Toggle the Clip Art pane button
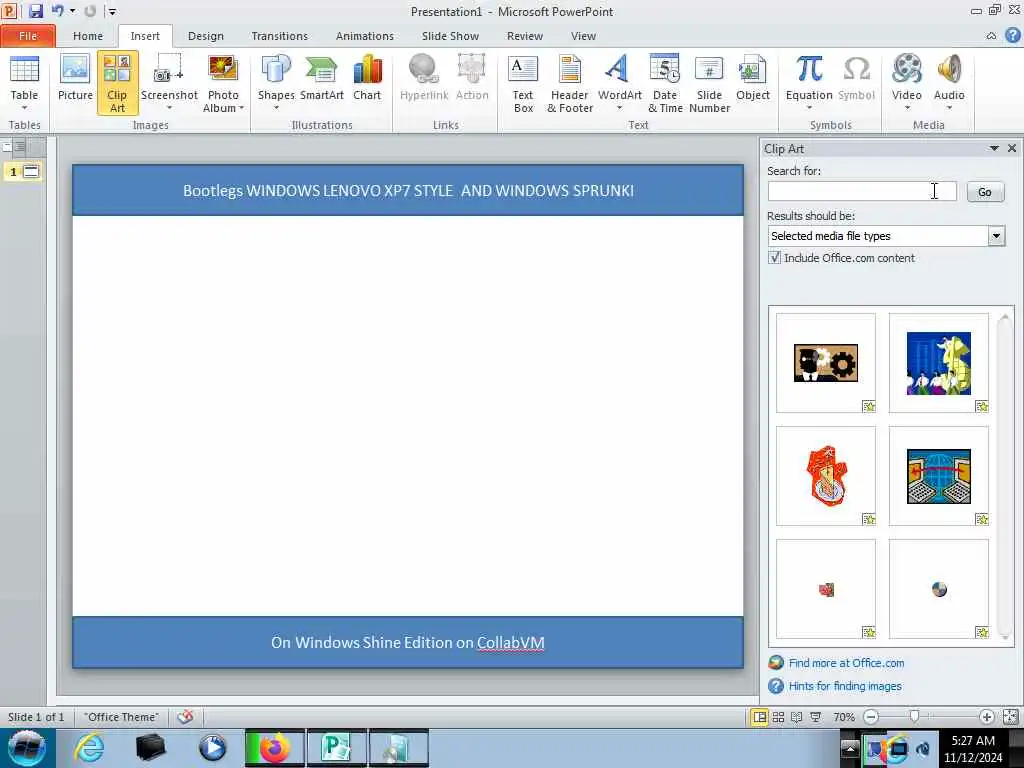 118,83
